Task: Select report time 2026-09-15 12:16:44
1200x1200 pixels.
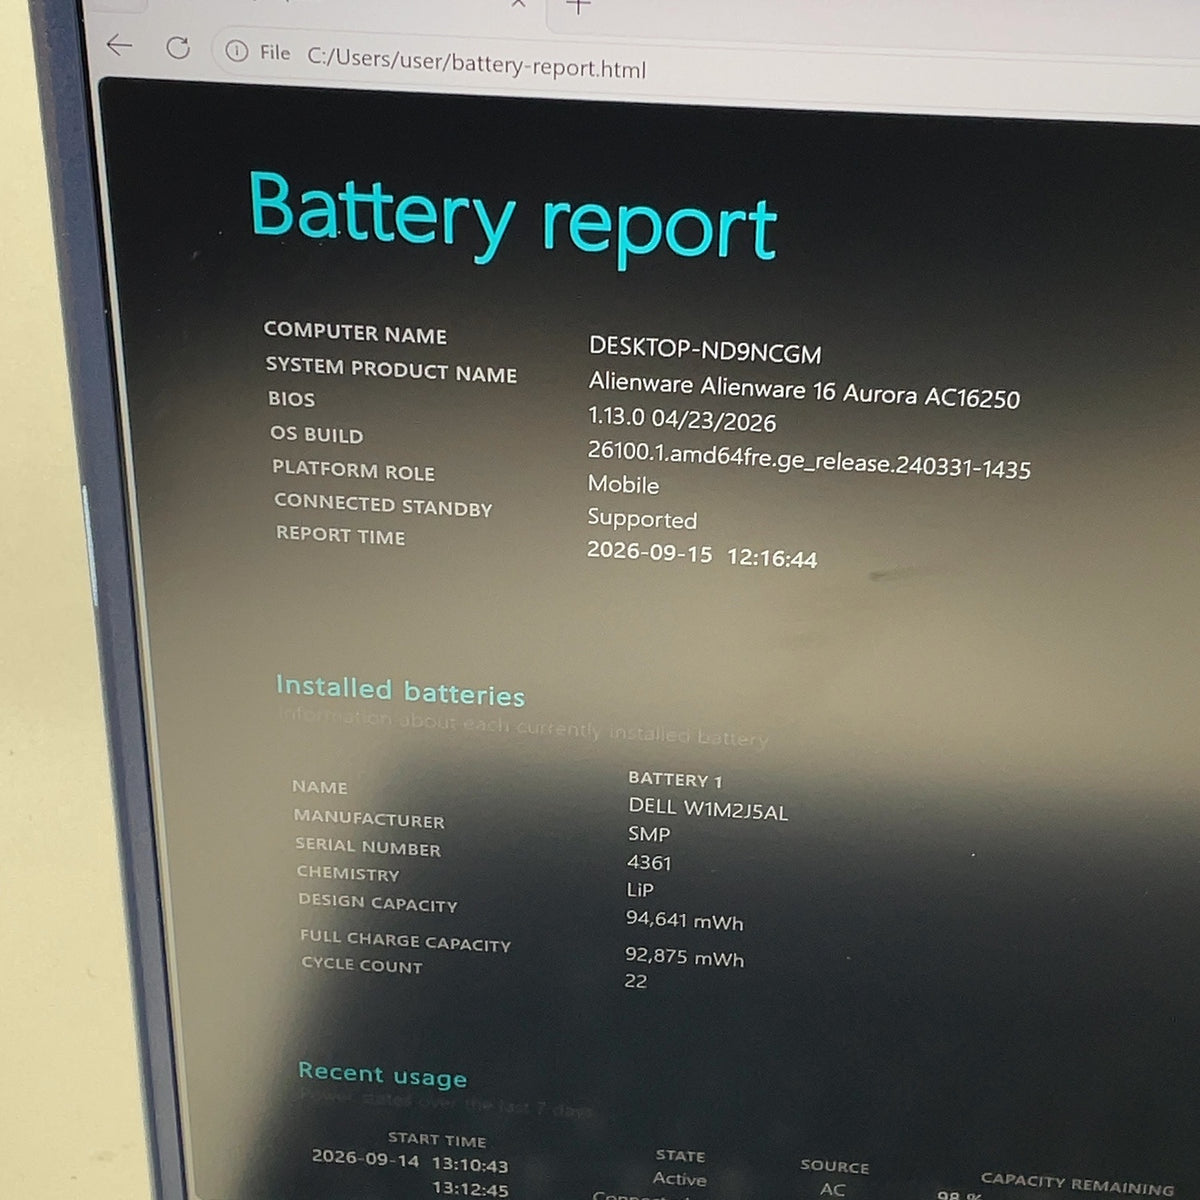Action: [701, 555]
